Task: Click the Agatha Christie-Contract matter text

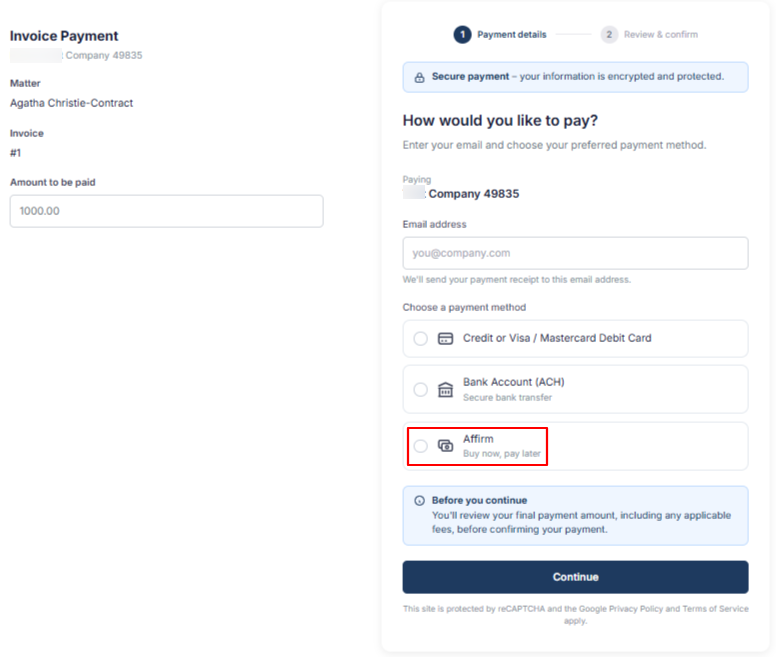Action: pyautogui.click(x=71, y=103)
